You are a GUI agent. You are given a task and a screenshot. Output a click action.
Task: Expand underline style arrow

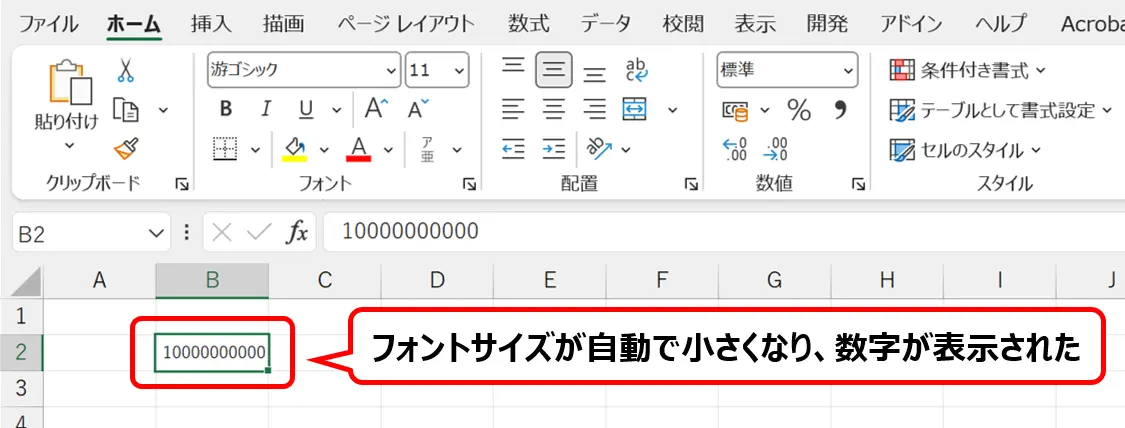[336, 110]
